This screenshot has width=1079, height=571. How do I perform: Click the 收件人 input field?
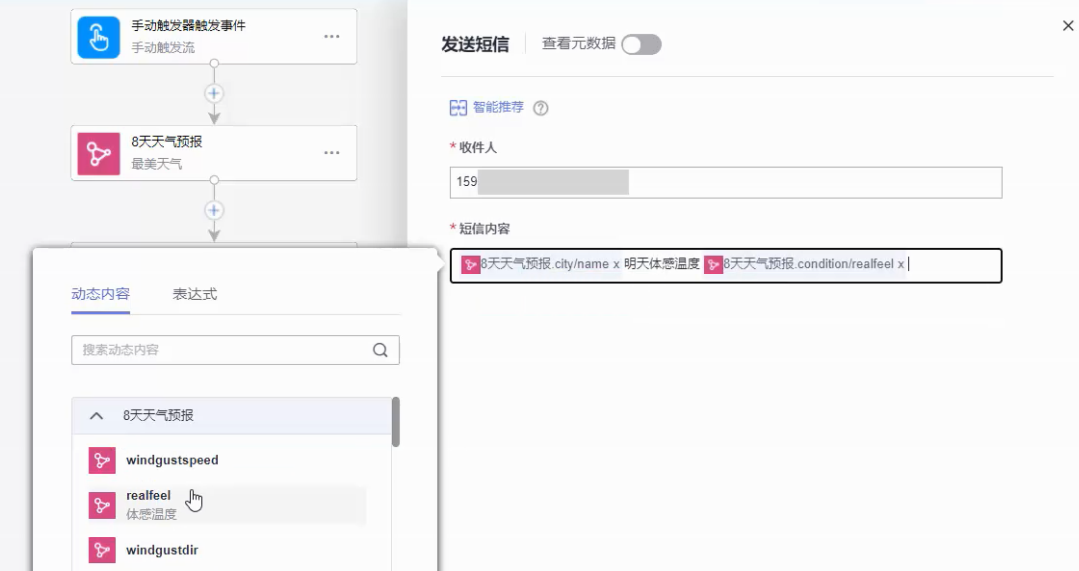pyautogui.click(x=726, y=182)
